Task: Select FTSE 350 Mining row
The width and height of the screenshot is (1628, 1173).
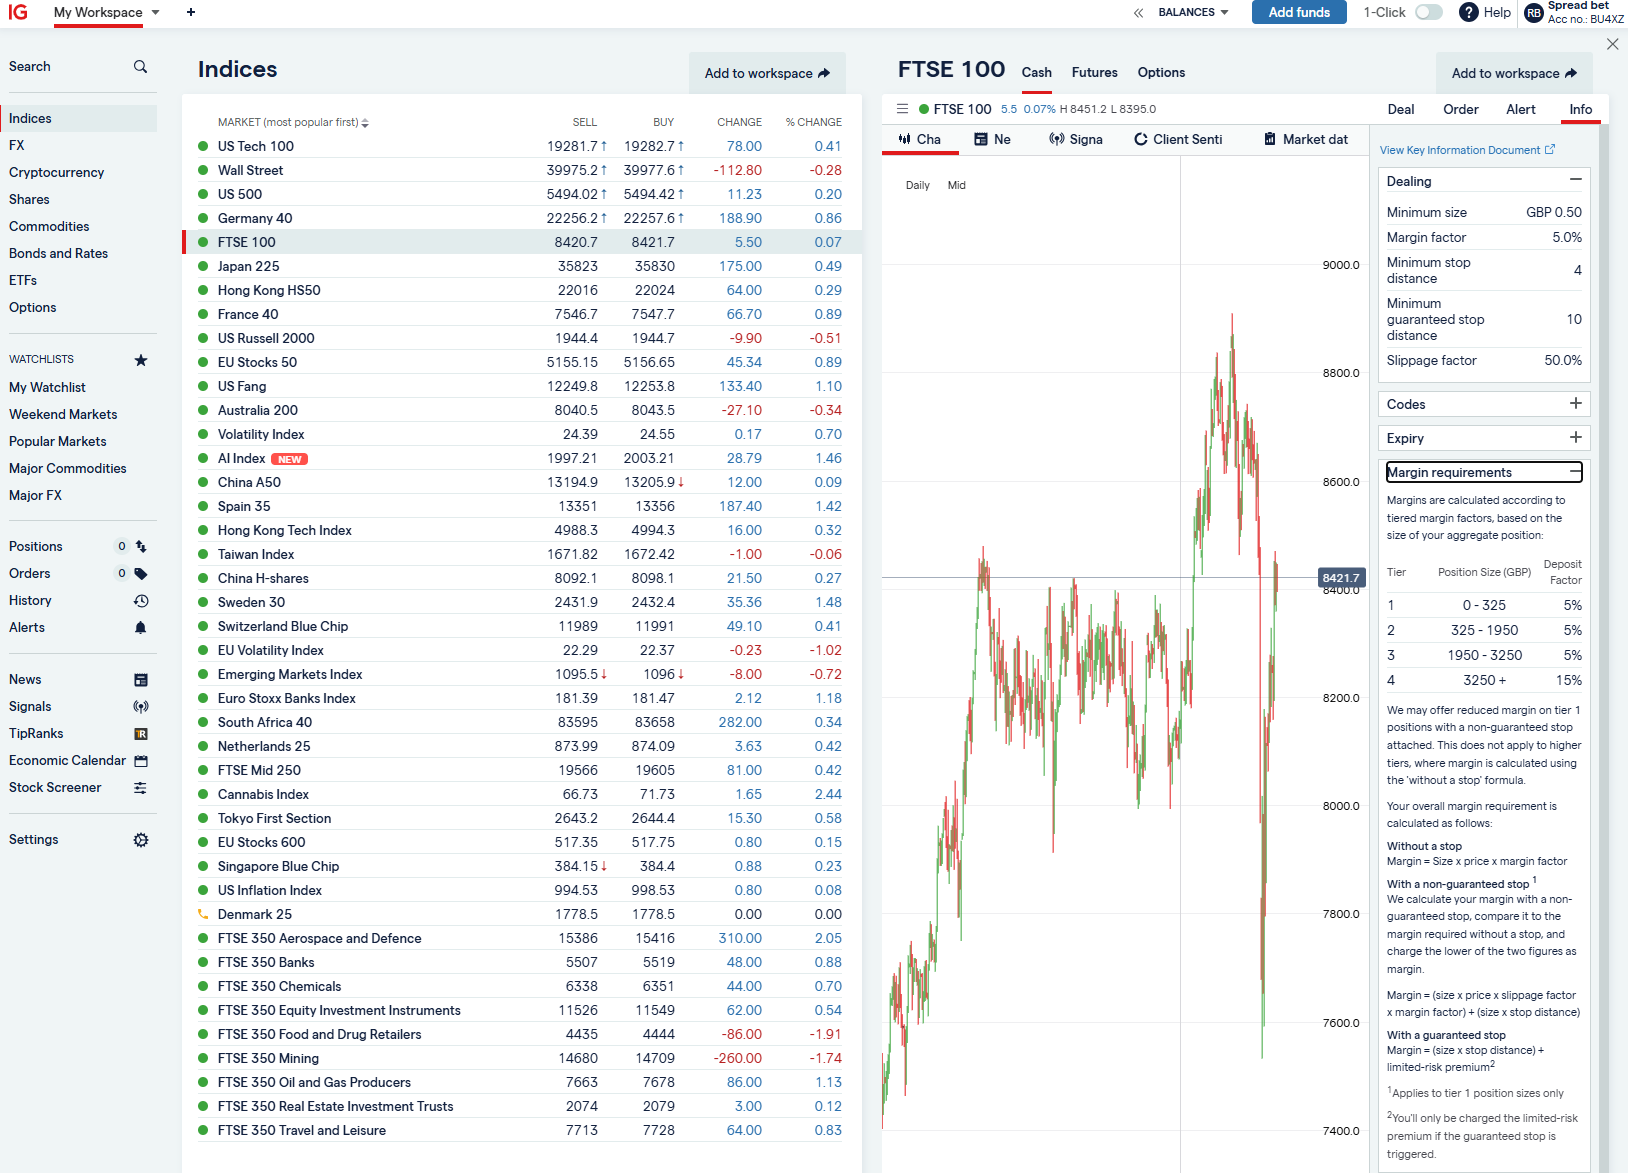Action: tap(522, 1058)
